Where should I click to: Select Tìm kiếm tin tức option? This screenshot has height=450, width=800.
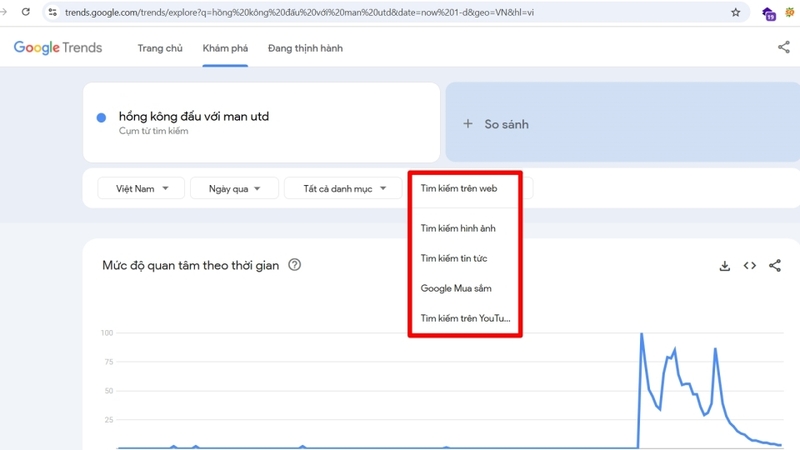[x=454, y=258]
